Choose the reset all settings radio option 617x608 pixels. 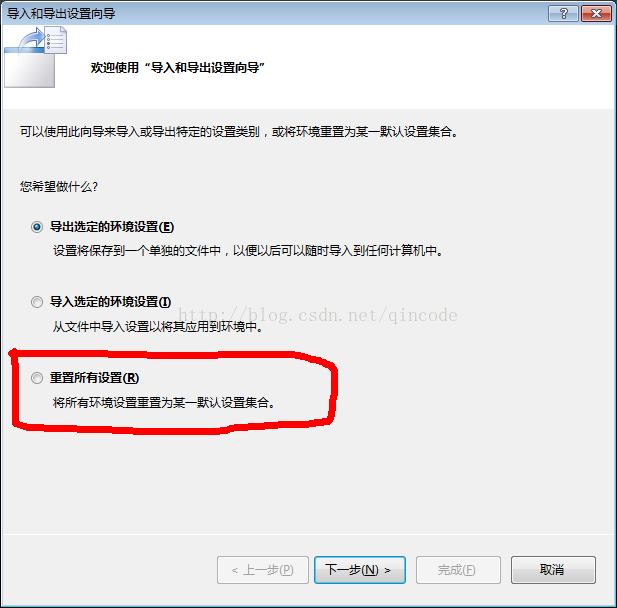coord(37,378)
